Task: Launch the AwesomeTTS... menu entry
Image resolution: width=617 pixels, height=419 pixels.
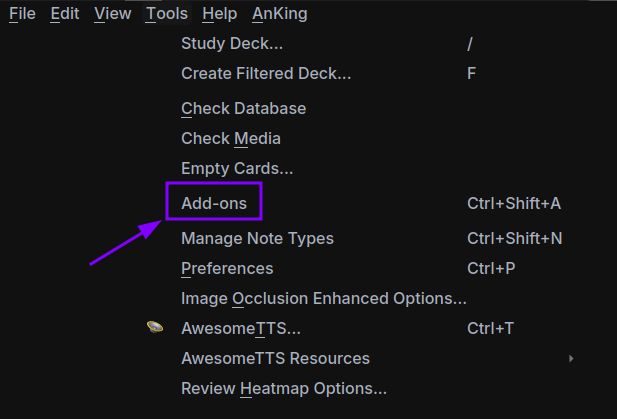Action: click(240, 328)
